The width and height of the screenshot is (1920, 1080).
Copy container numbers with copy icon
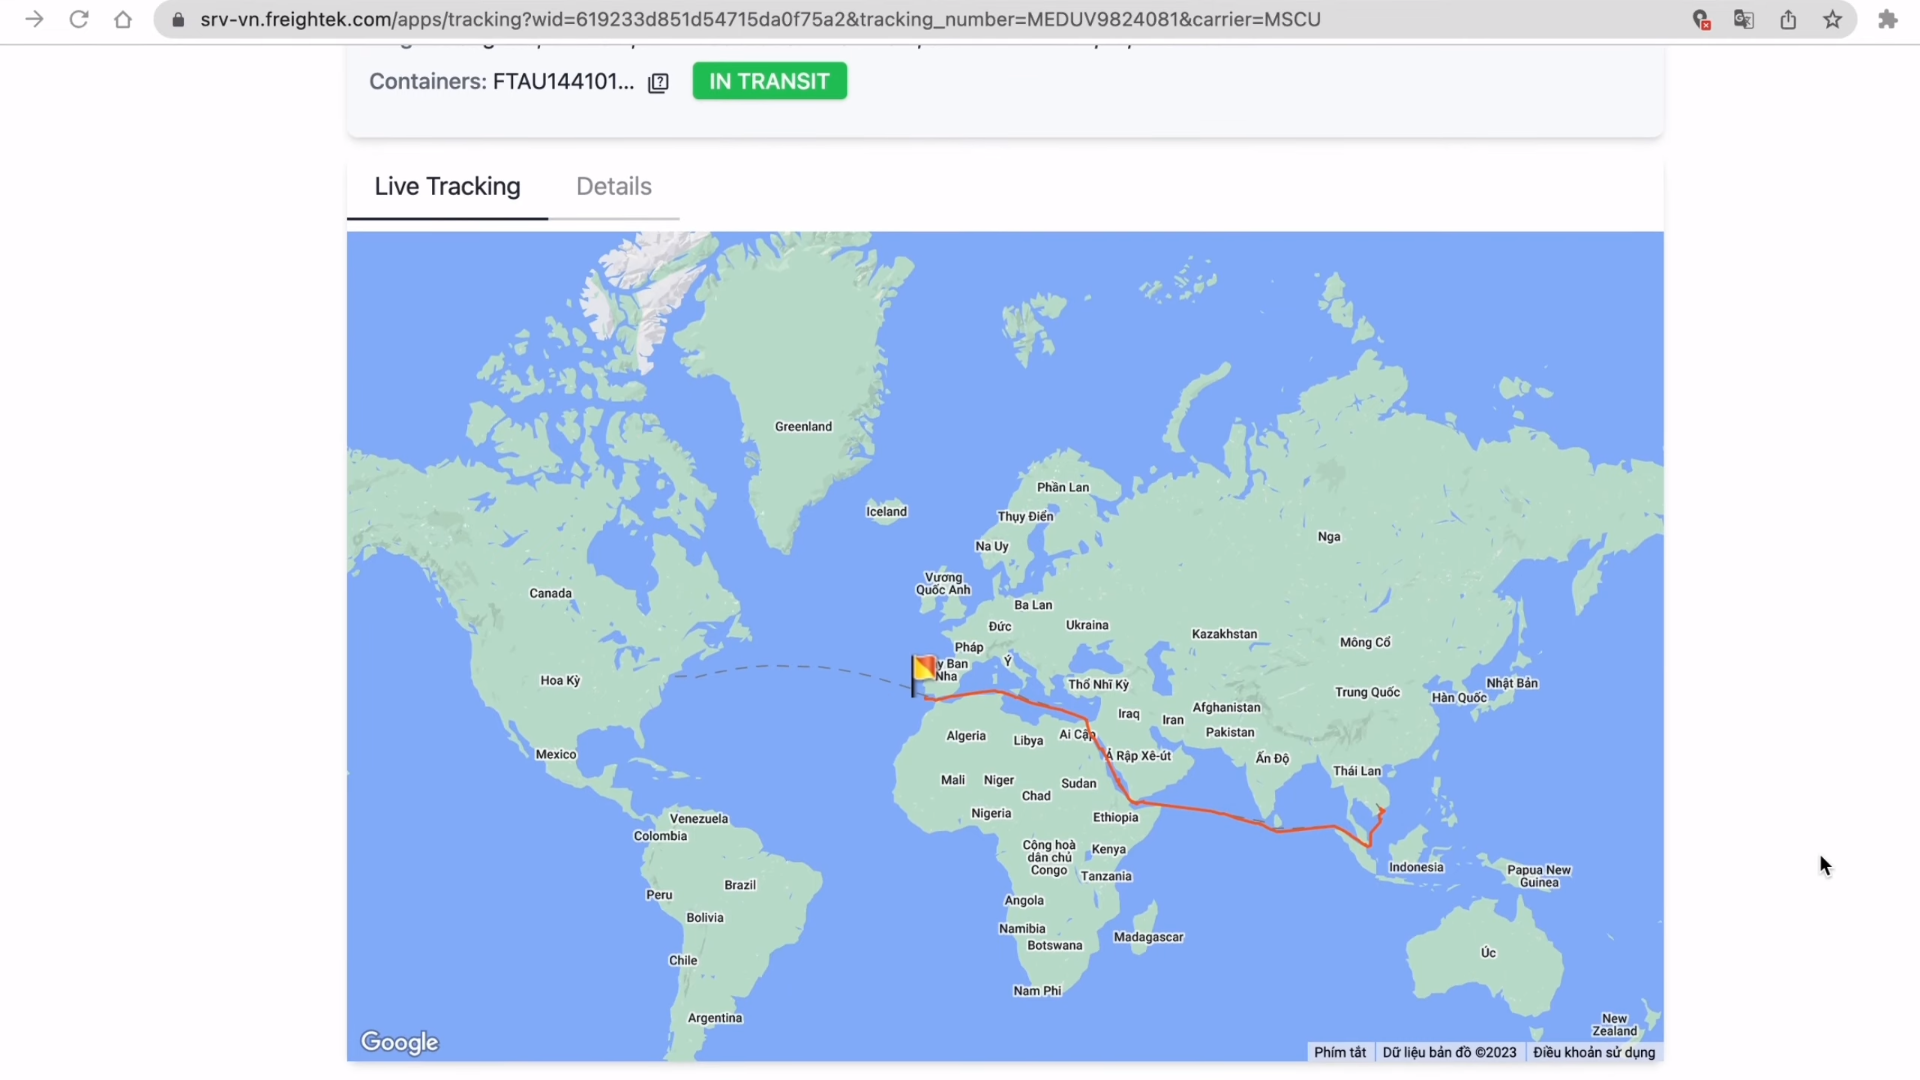click(658, 83)
